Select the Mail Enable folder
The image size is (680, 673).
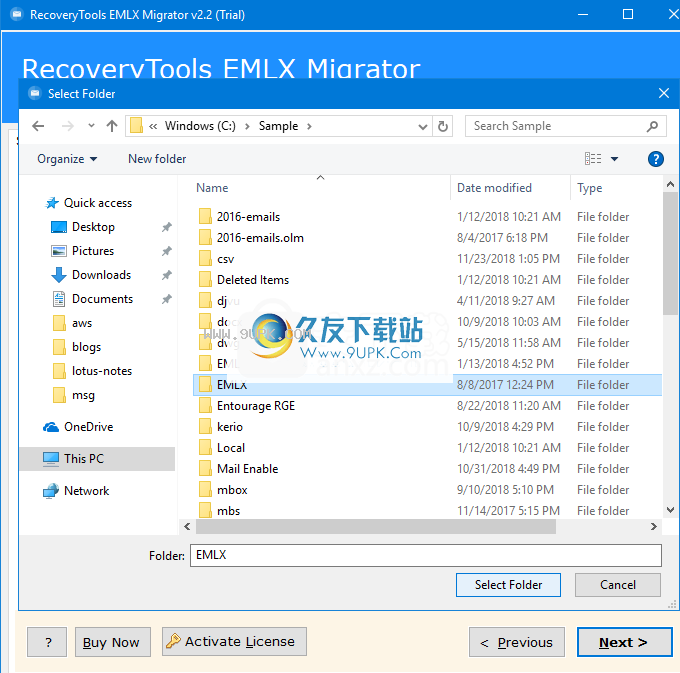pyautogui.click(x=248, y=469)
